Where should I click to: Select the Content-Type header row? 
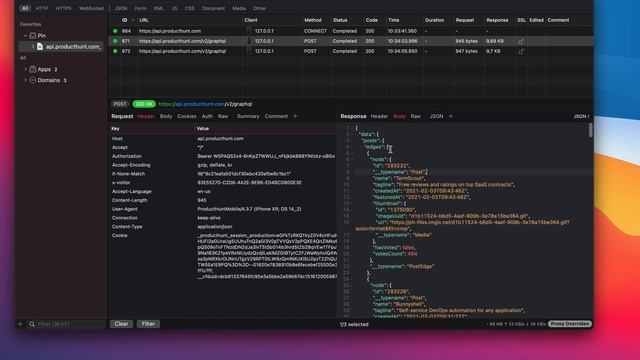click(223, 227)
